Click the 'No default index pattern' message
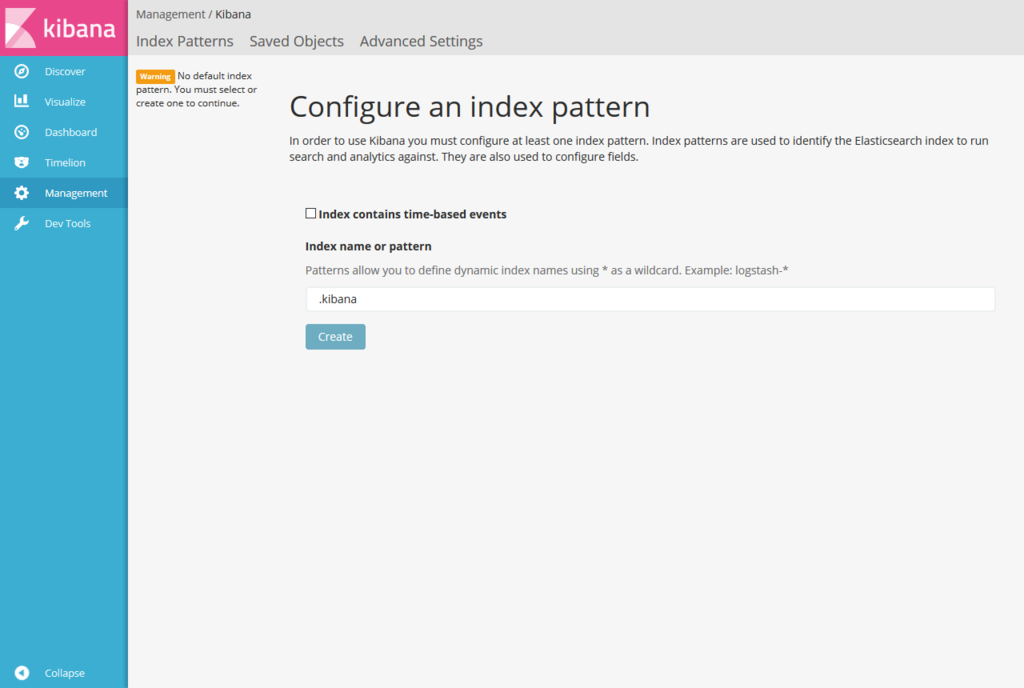 (197, 89)
